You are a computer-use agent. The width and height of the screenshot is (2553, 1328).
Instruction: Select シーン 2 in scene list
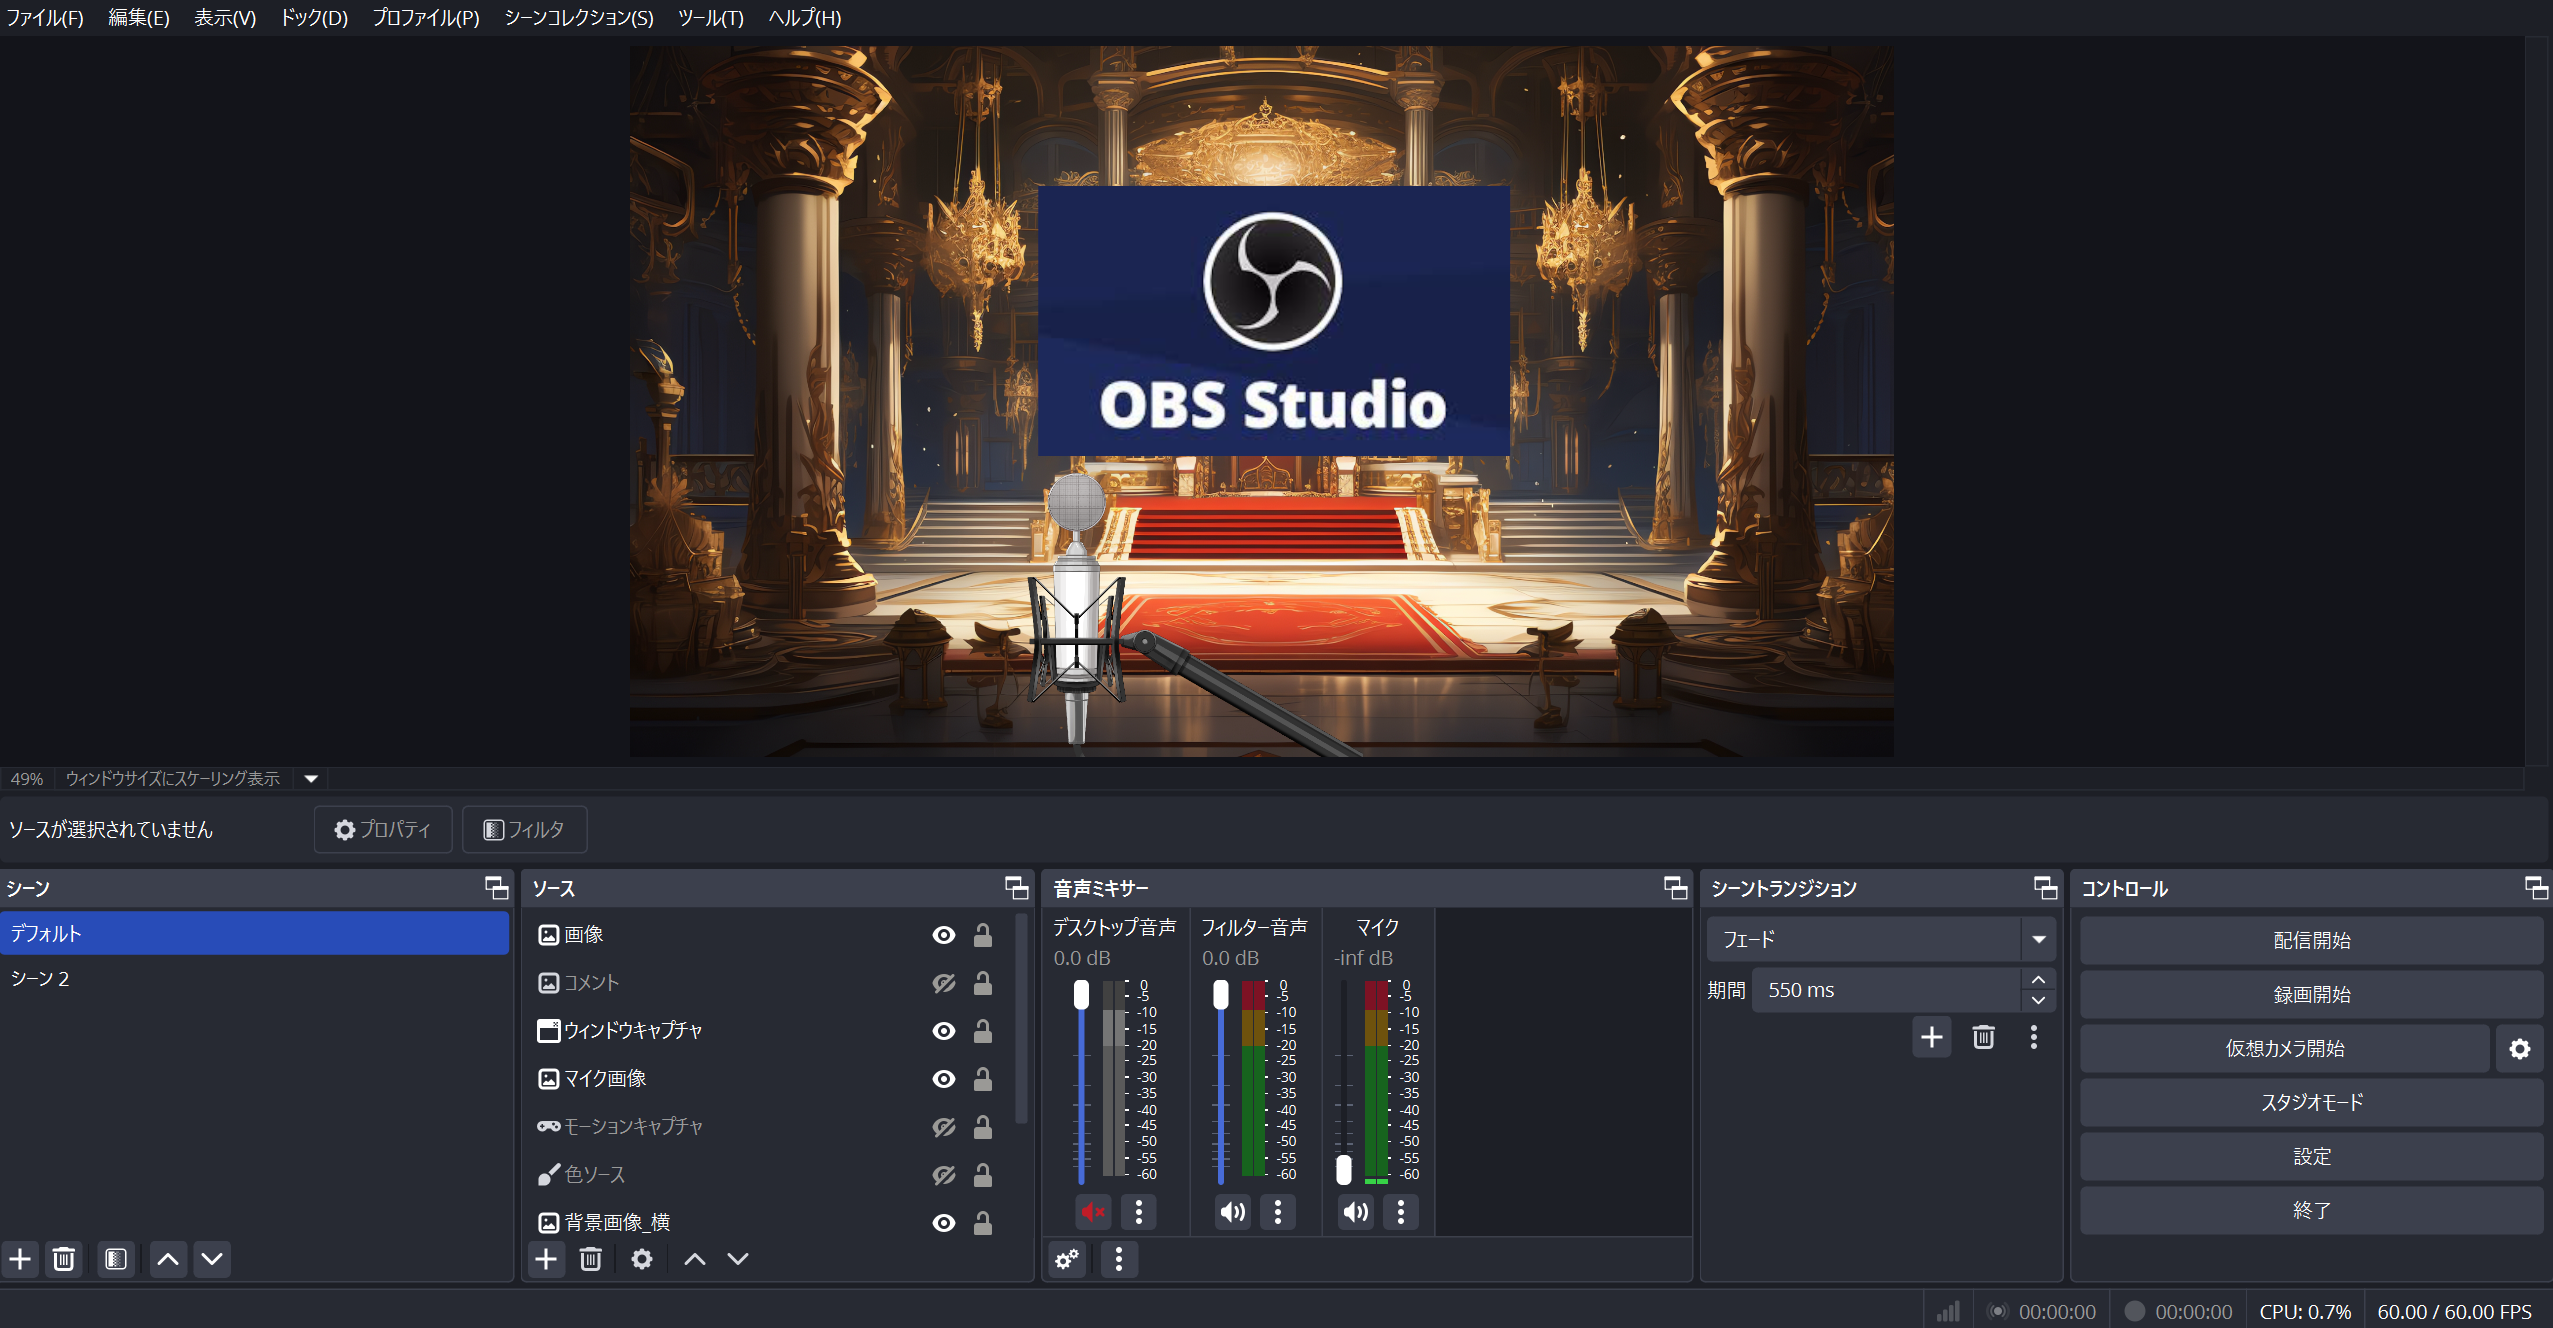coord(255,979)
